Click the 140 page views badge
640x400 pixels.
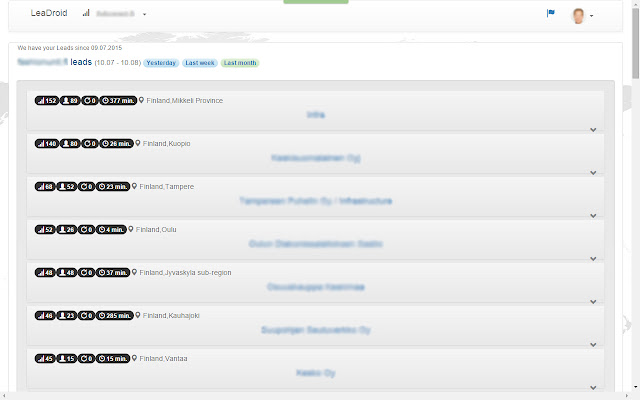[x=47, y=143]
